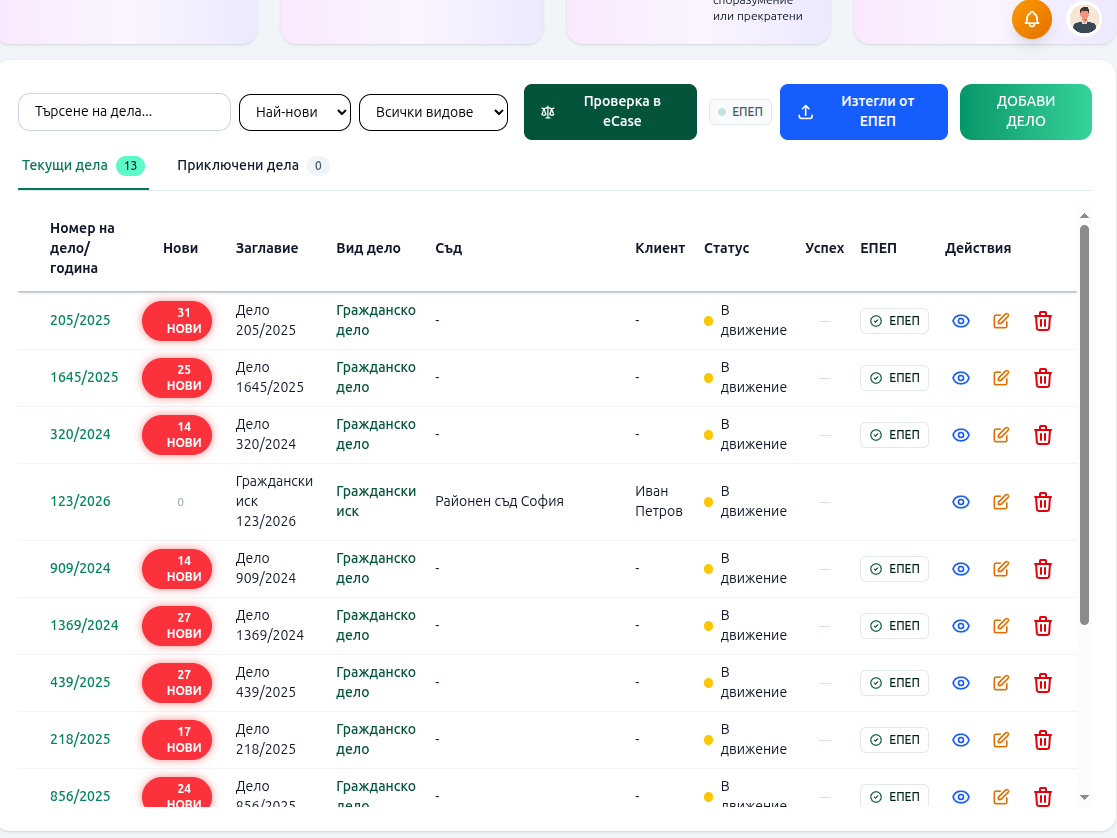Delete case 909/2024 with the trash icon
Image resolution: width=1117 pixels, height=838 pixels.
(1043, 569)
